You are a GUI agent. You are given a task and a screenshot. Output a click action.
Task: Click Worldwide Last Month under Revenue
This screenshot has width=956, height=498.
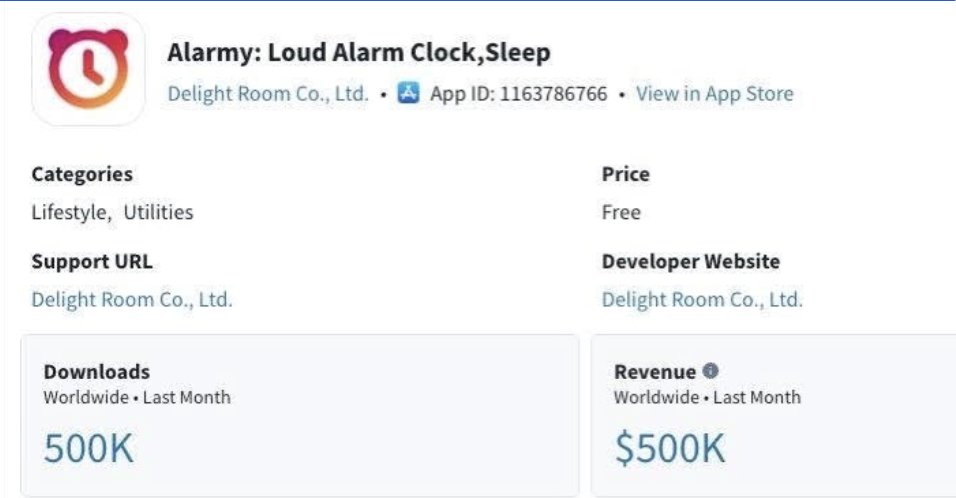click(707, 397)
